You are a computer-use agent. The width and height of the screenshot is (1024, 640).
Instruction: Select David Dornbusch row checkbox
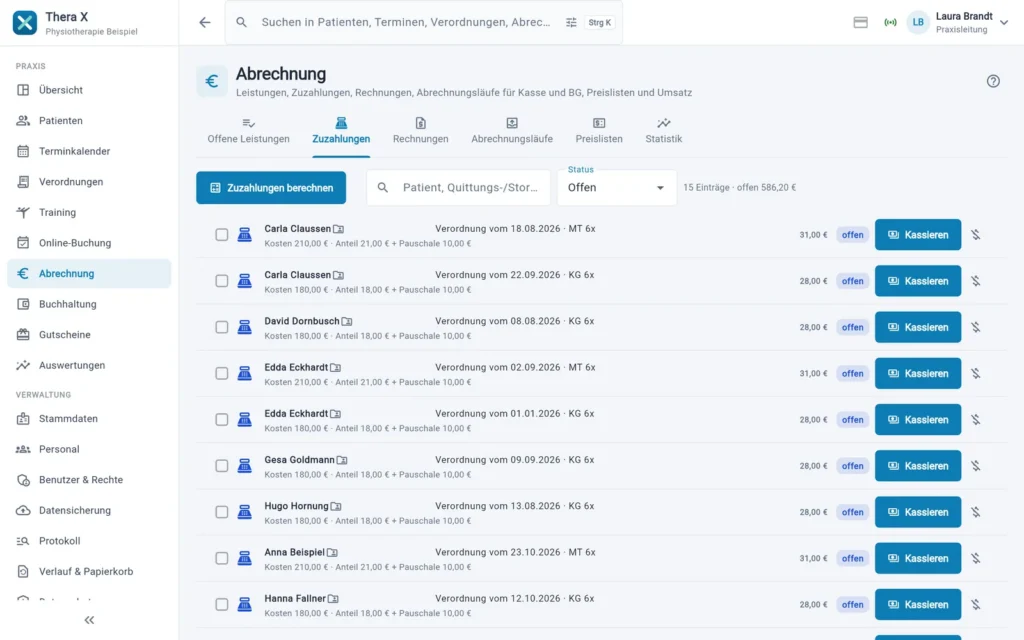coord(222,327)
